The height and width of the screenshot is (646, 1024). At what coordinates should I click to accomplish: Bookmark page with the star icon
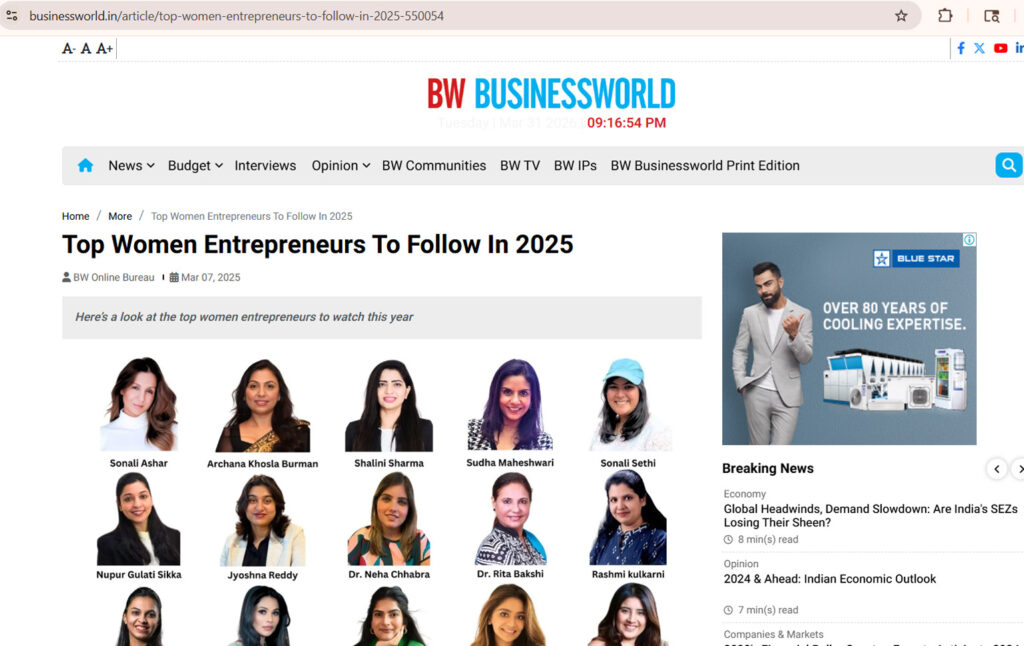[901, 16]
